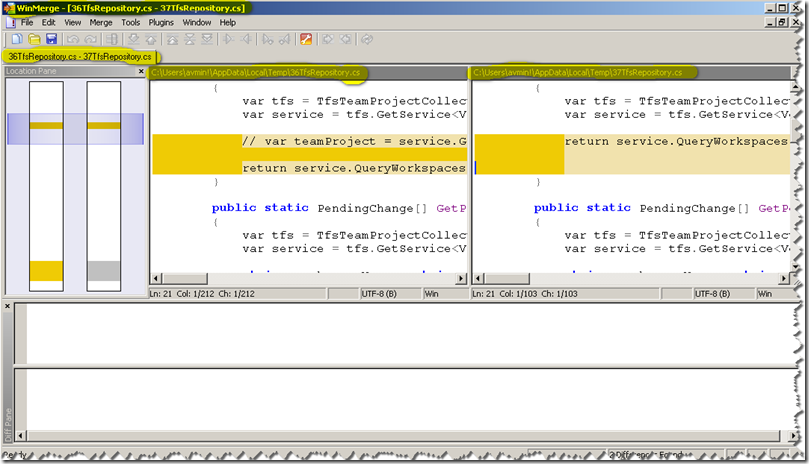Click the right pane 37TfsRepository.cs path header
The image size is (809, 464).
pyautogui.click(x=632, y=72)
